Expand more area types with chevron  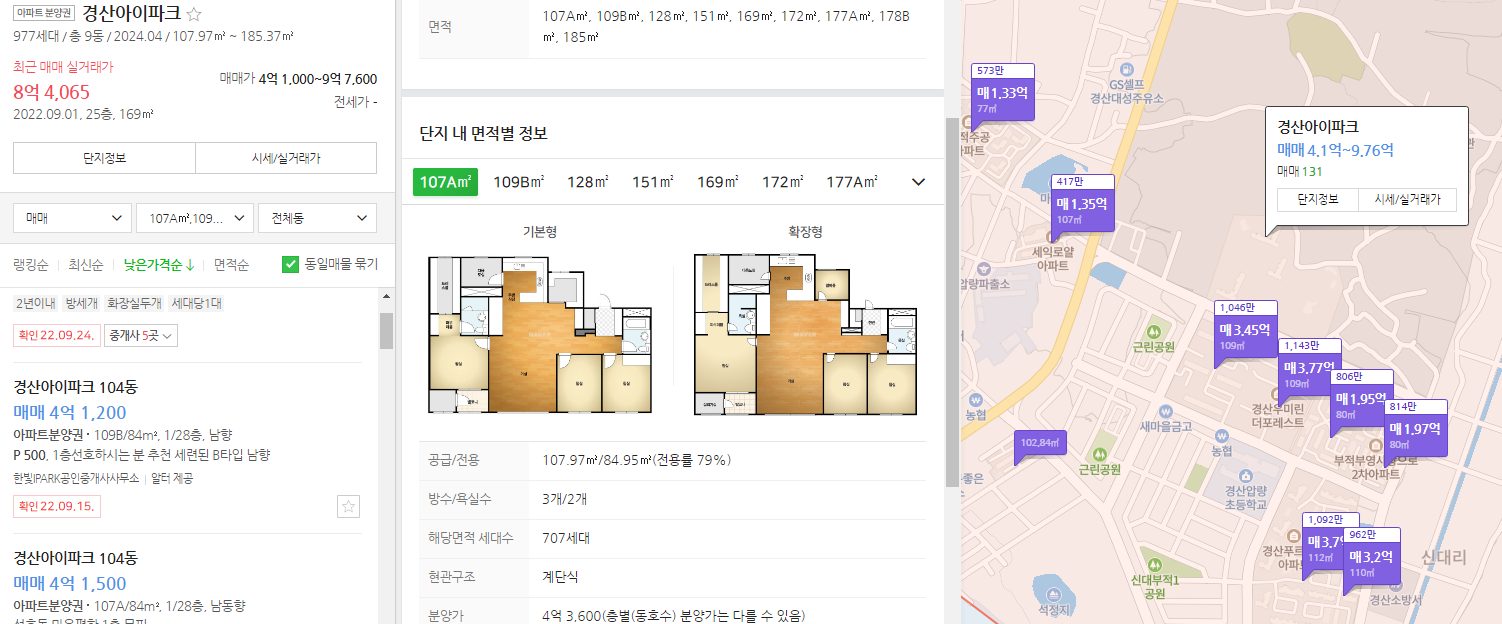tap(918, 182)
